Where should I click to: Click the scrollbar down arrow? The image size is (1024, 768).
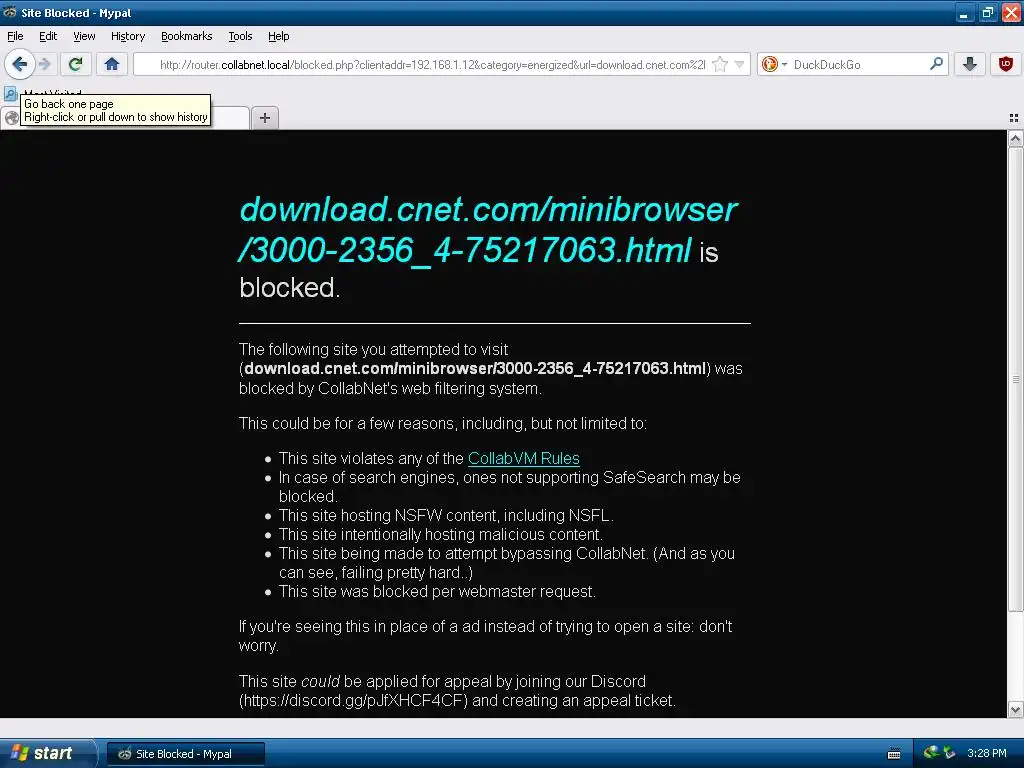(1016, 710)
